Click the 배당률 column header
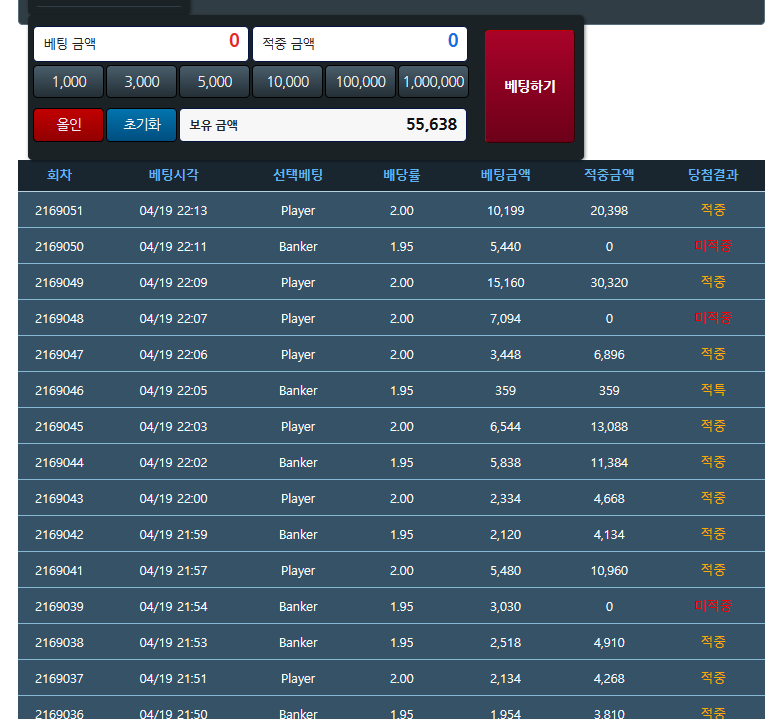This screenshot has height=719, width=779. [x=401, y=175]
